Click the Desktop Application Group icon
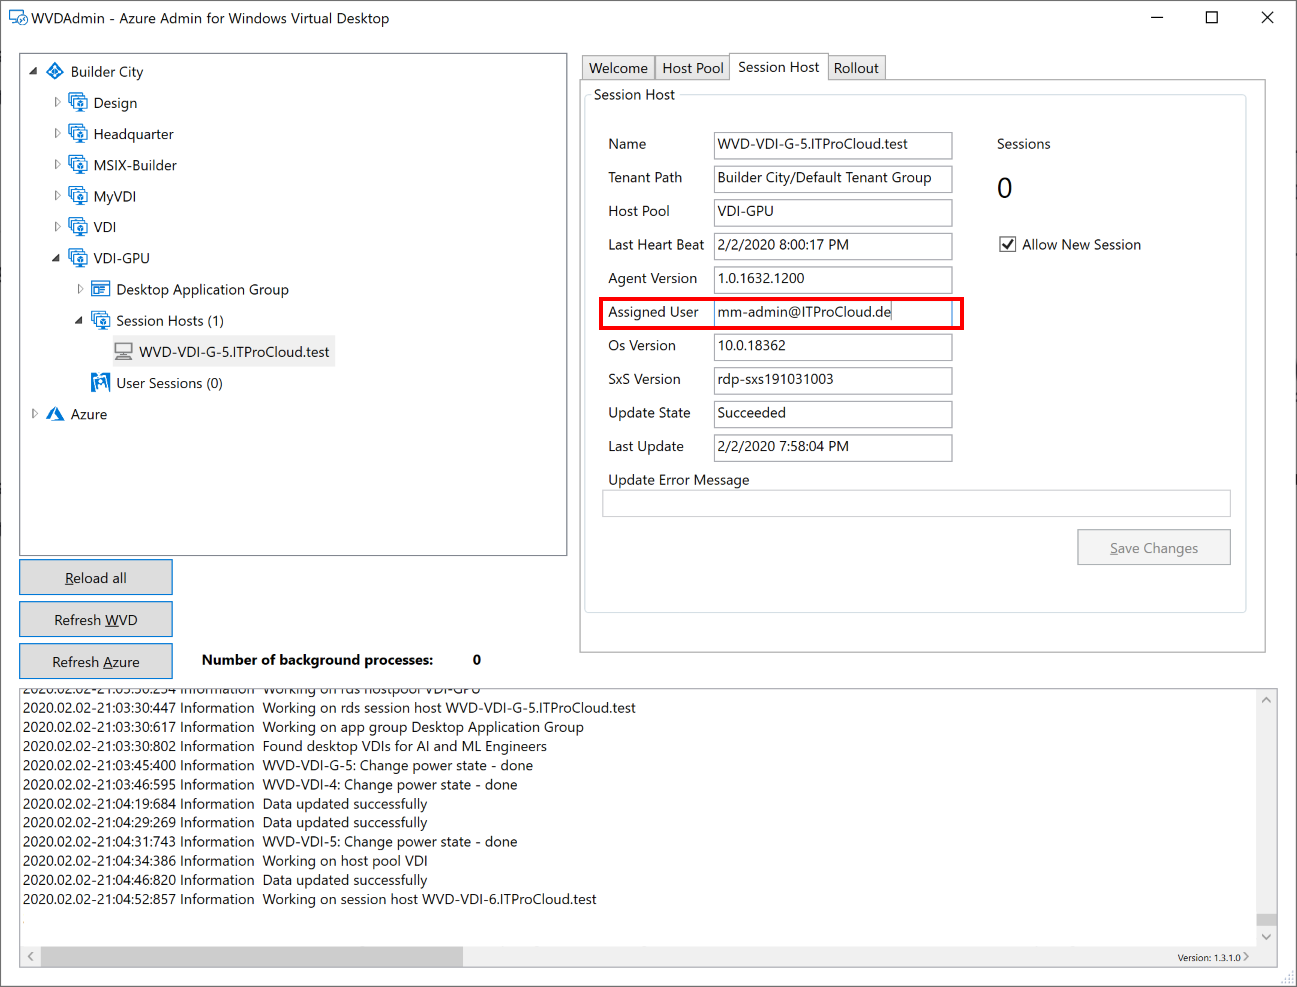 coord(100,289)
